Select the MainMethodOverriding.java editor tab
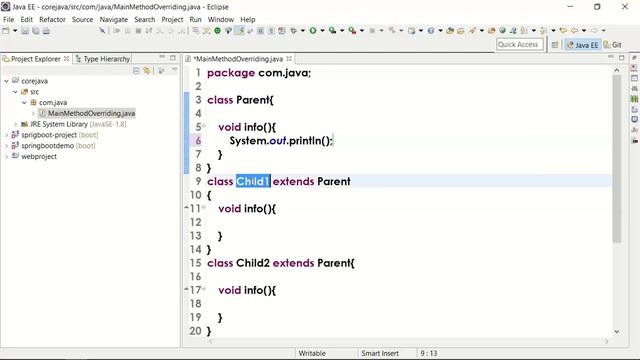 click(238, 59)
